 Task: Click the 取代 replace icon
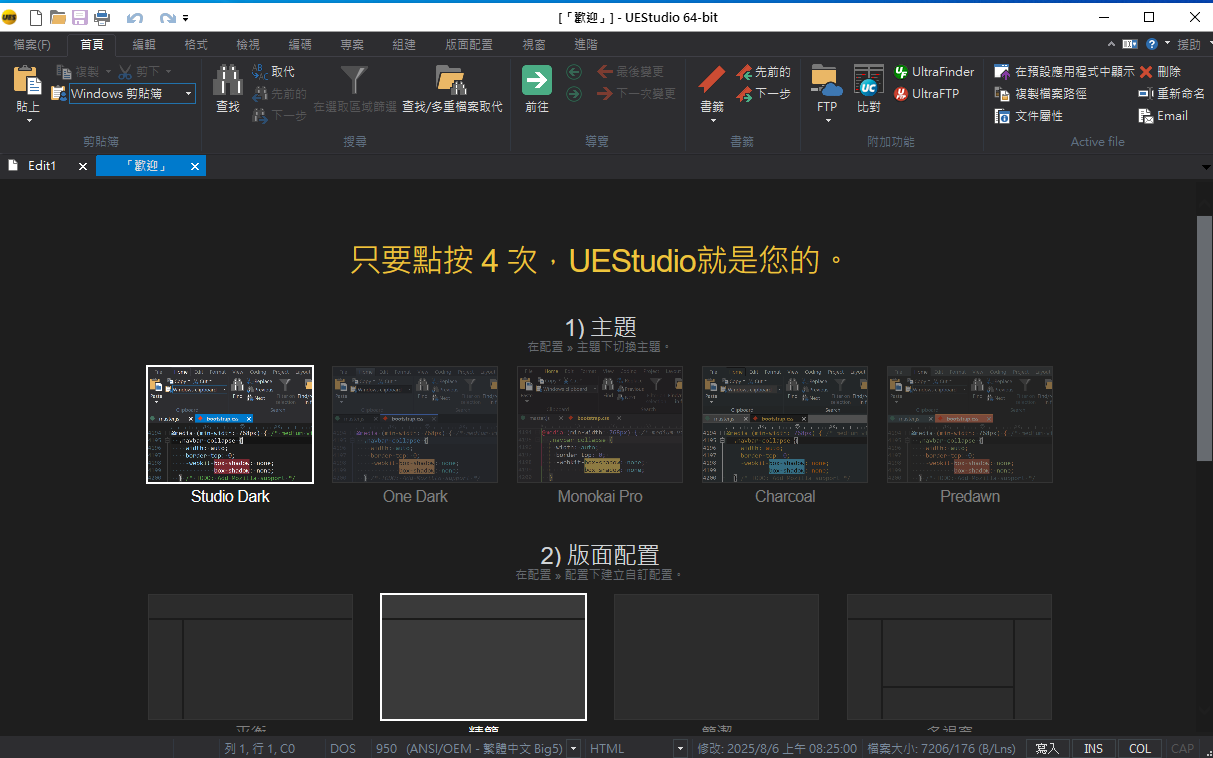(x=273, y=72)
